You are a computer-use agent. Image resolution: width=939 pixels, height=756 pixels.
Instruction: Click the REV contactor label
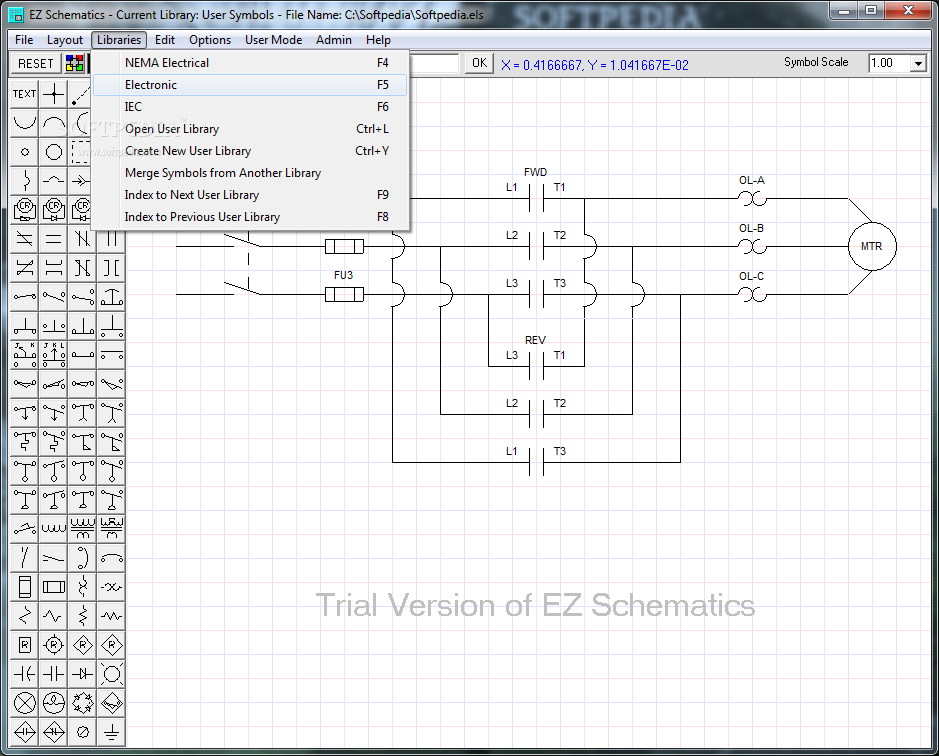(x=535, y=340)
